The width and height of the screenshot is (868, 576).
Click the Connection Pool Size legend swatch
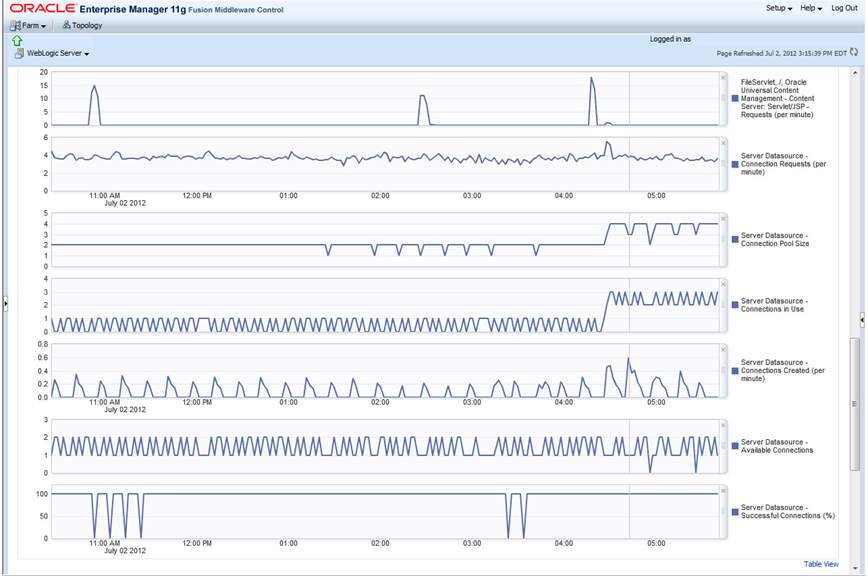pos(735,240)
